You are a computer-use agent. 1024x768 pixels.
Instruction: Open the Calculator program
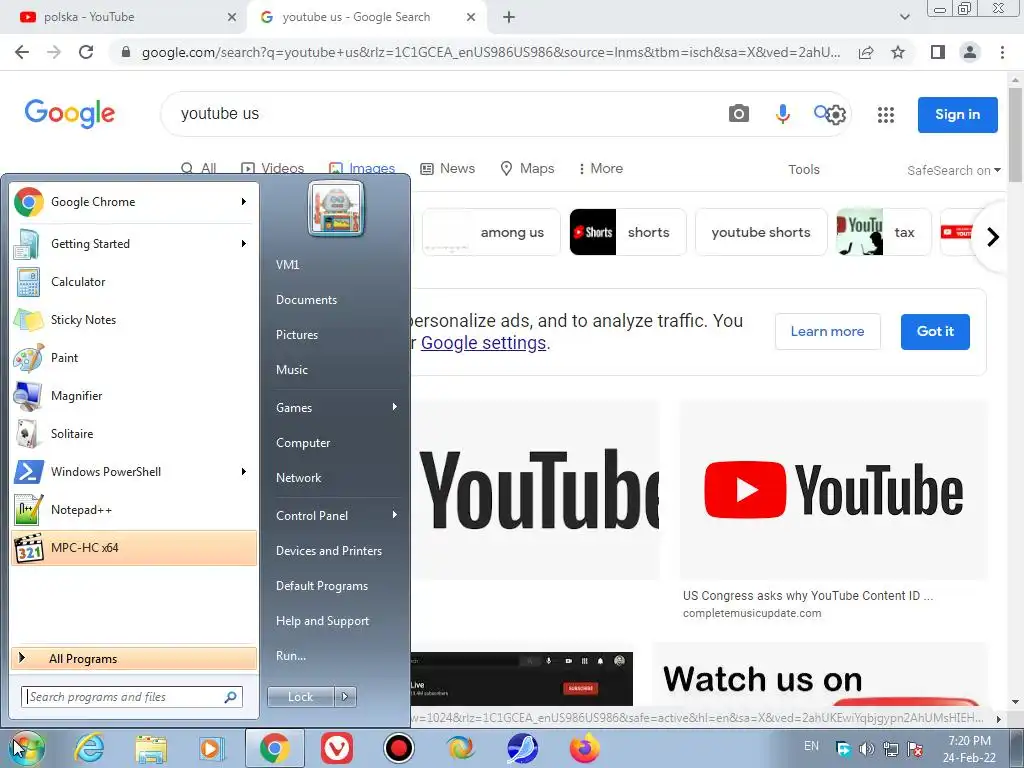click(x=134, y=281)
